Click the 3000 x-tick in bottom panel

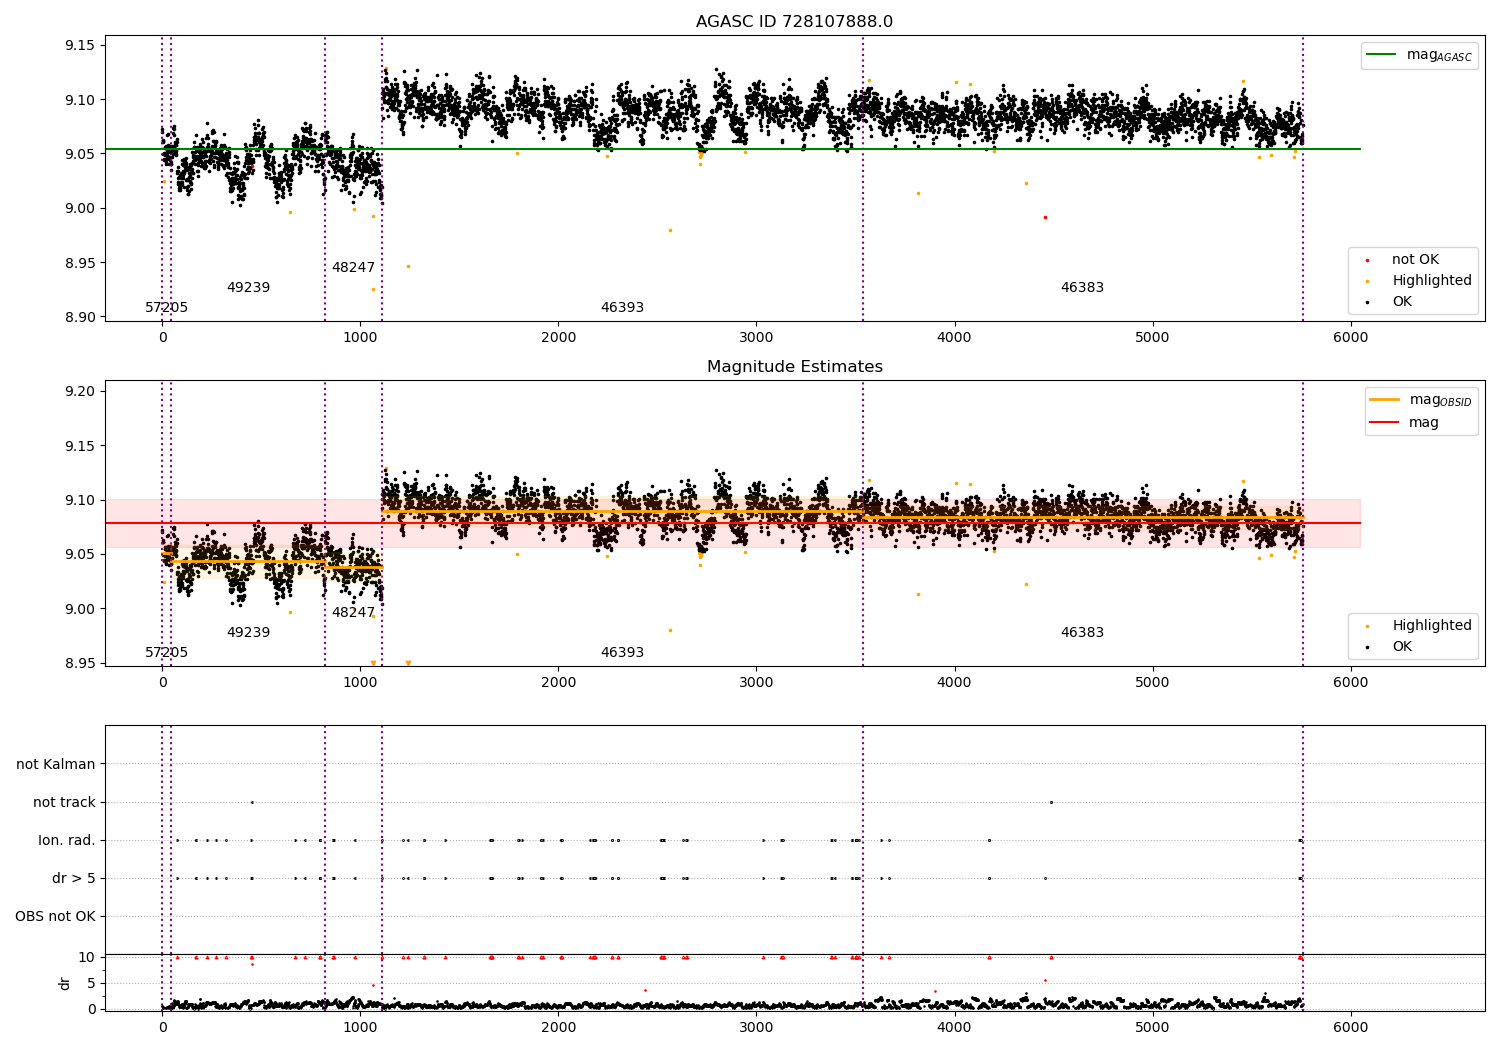(x=757, y=1027)
